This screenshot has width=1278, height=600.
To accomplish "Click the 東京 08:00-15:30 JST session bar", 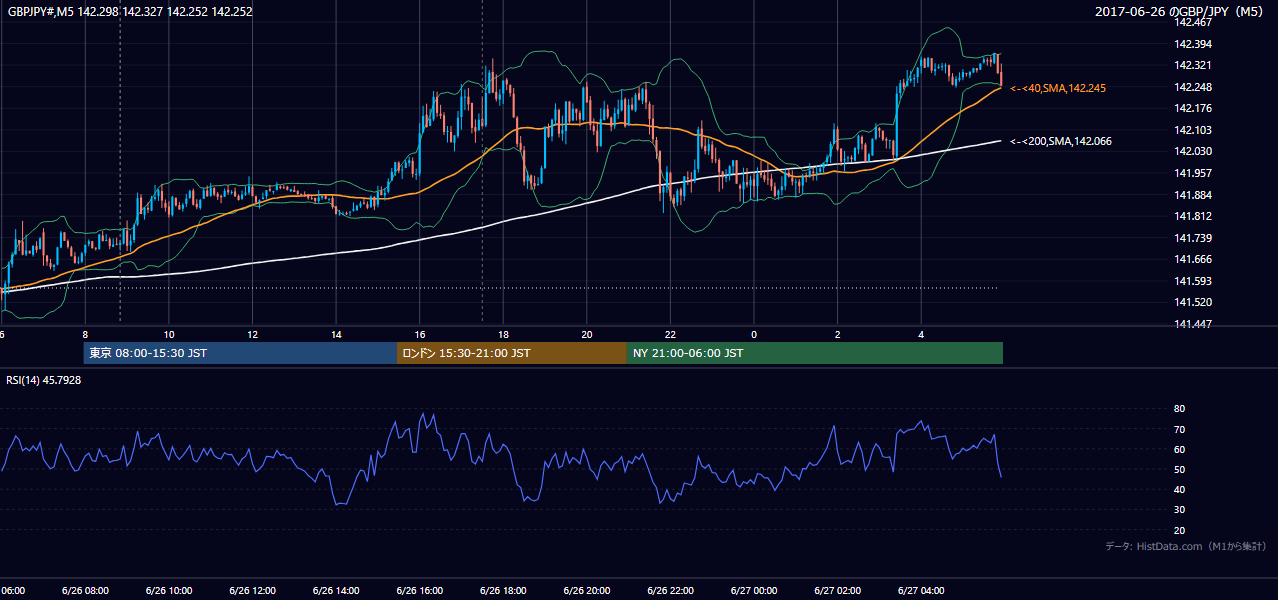I will click(240, 353).
